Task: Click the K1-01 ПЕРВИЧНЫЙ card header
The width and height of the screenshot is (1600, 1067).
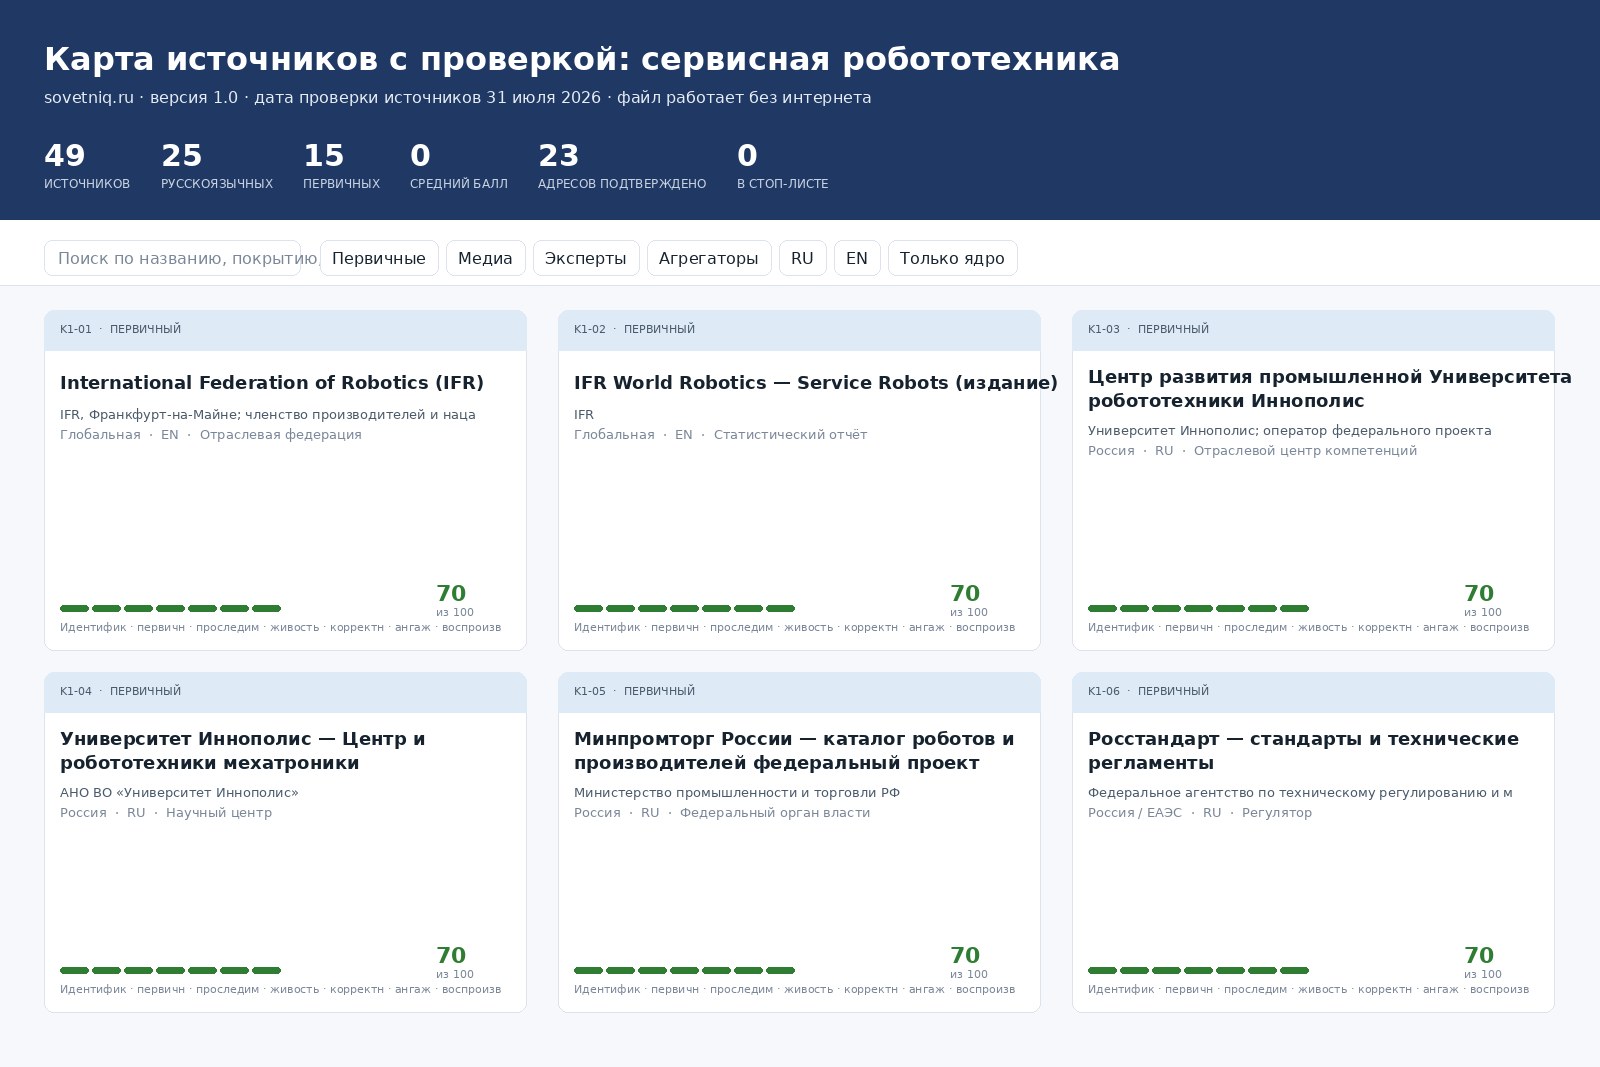Action: [285, 330]
